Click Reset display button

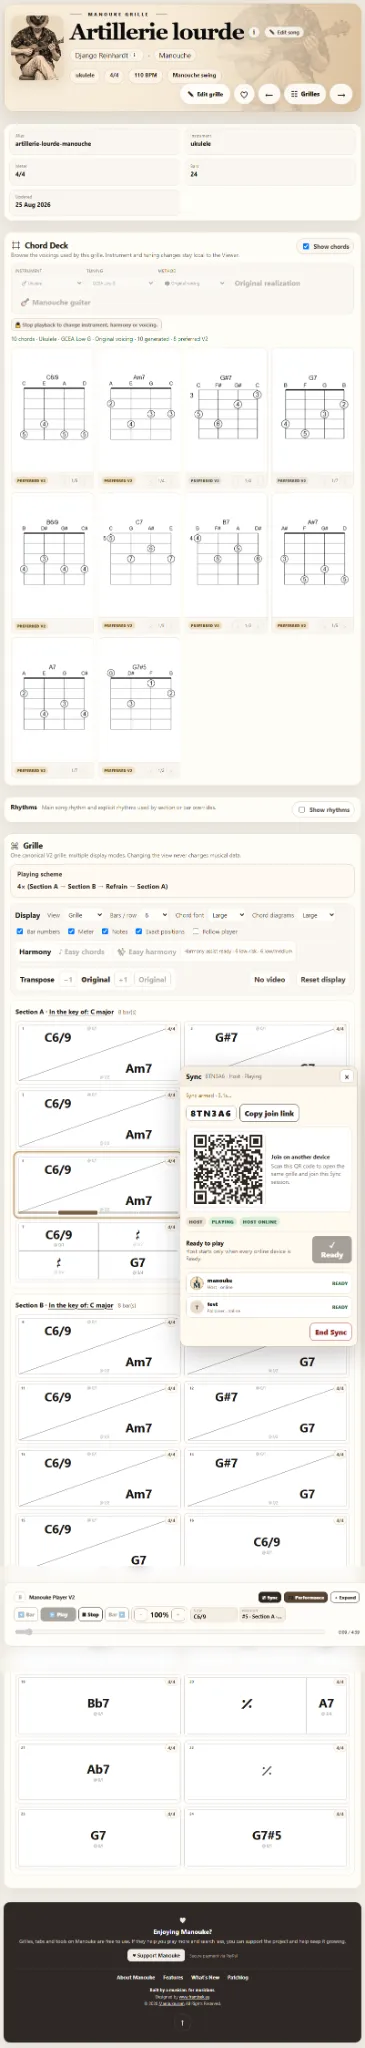point(323,979)
